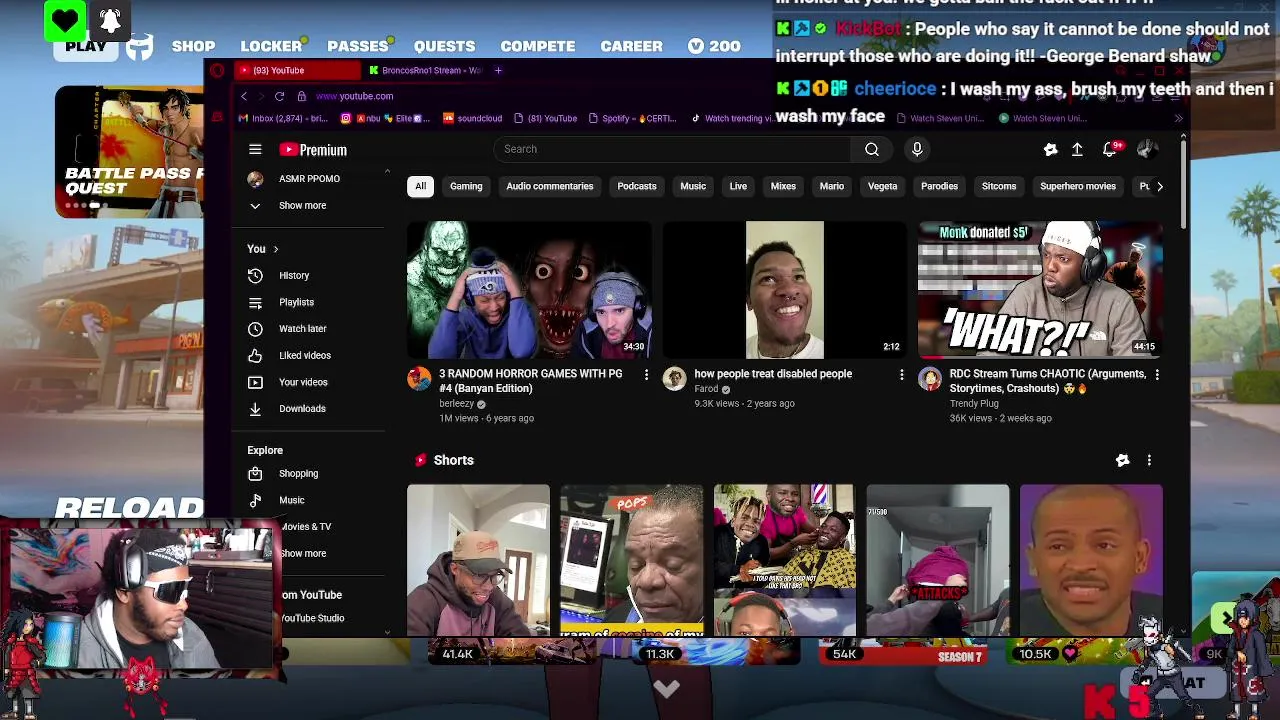Open the account avatar menu
1280x720 pixels.
(1147, 149)
